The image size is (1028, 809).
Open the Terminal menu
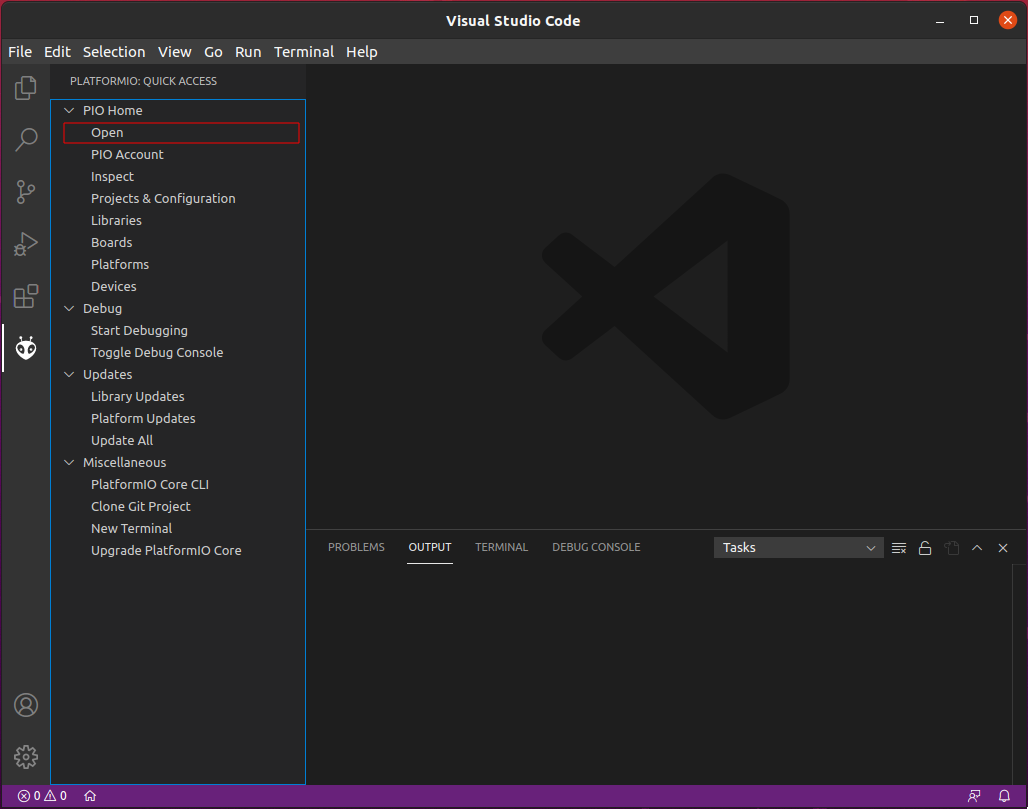coord(304,52)
